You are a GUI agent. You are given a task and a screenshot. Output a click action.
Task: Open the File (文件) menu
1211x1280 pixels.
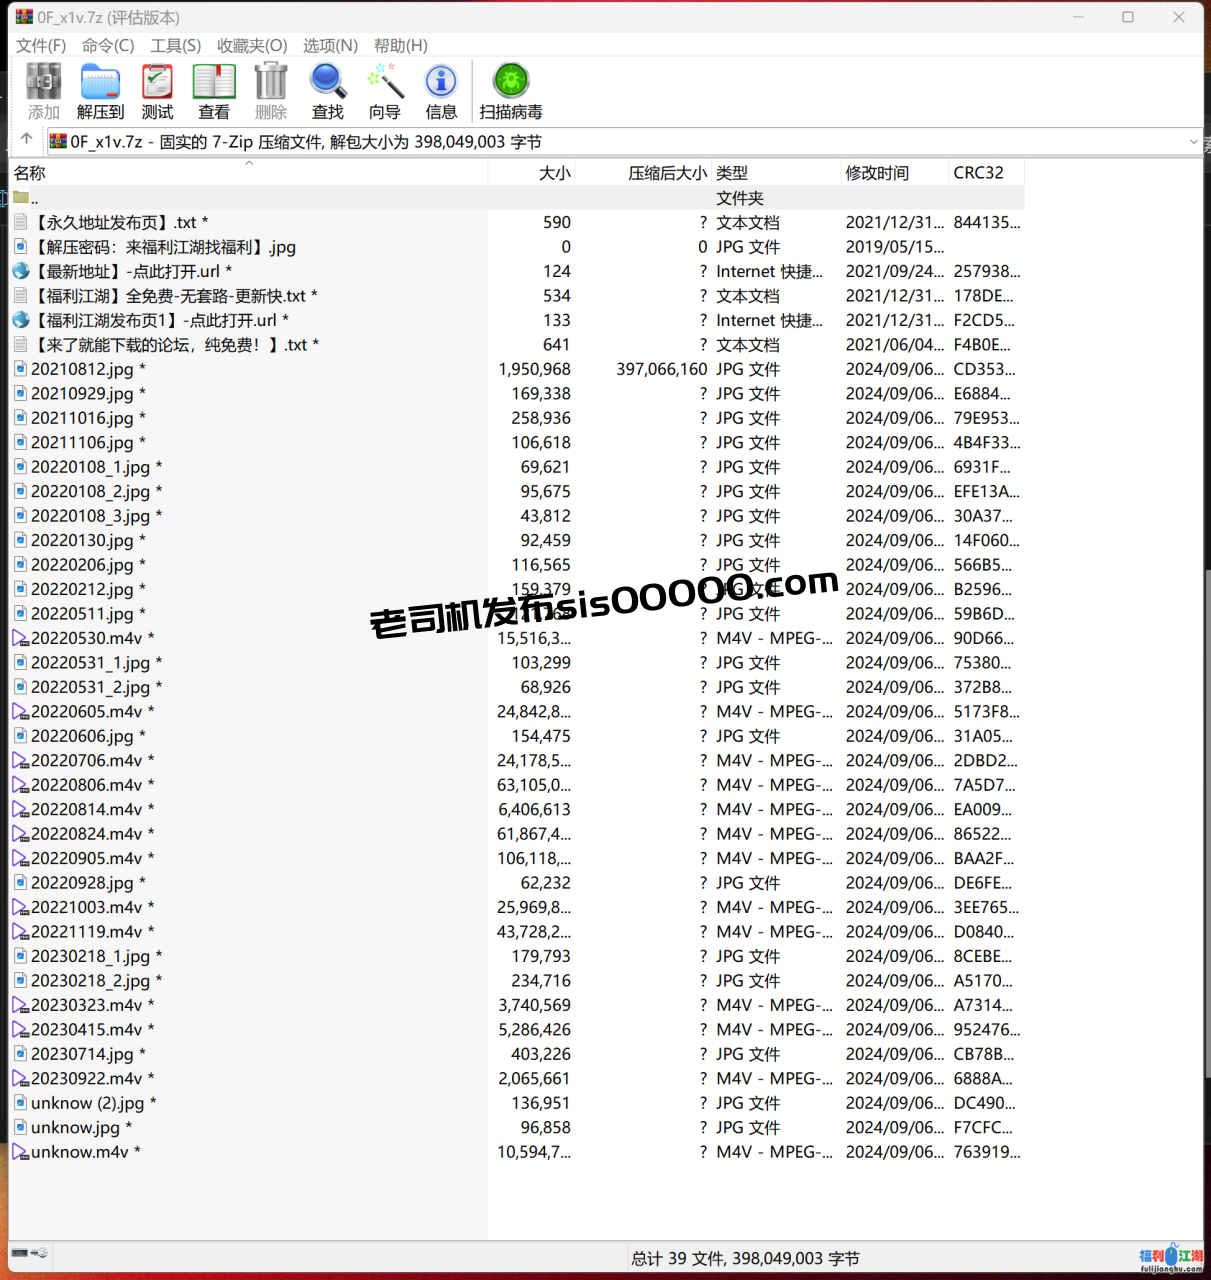pos(41,46)
